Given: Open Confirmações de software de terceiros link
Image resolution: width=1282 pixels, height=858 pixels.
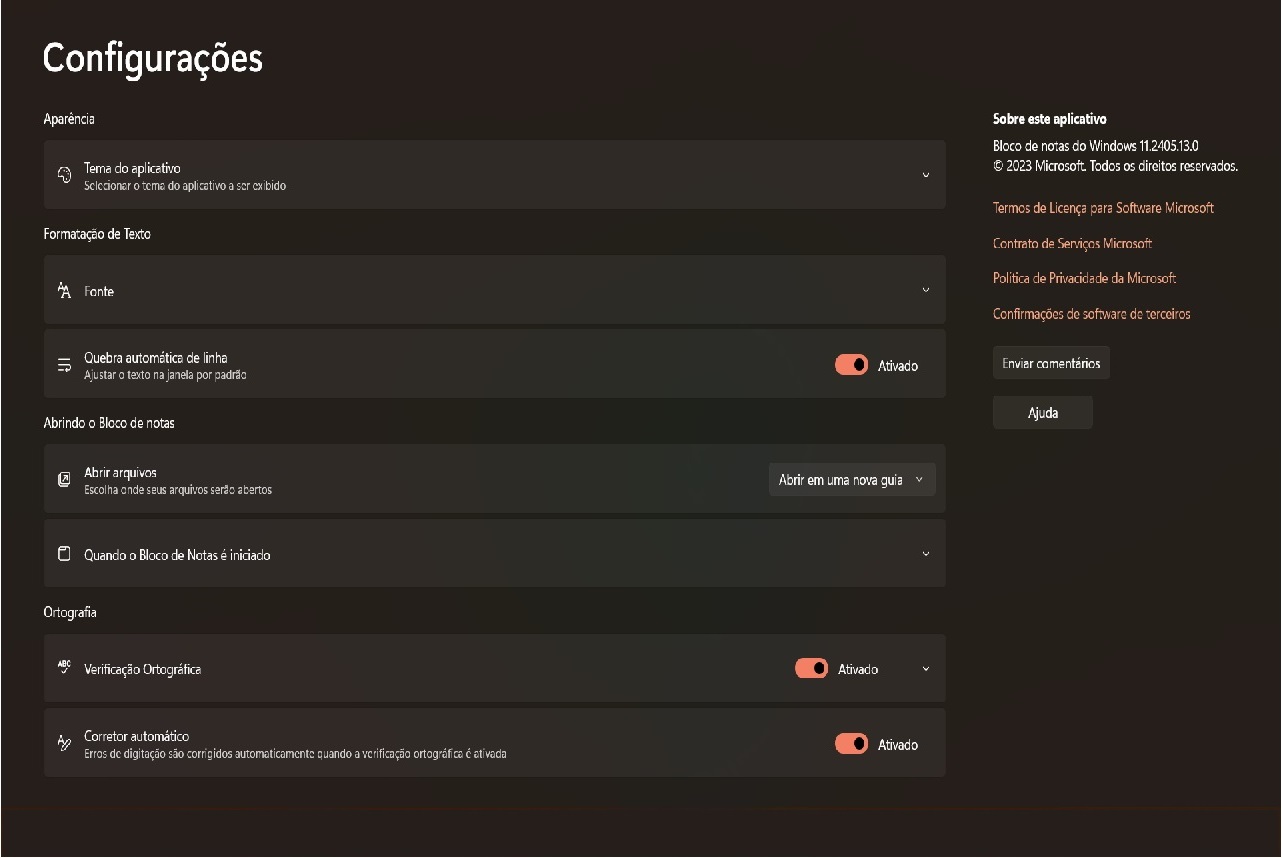Looking at the screenshot, I should click(1091, 314).
